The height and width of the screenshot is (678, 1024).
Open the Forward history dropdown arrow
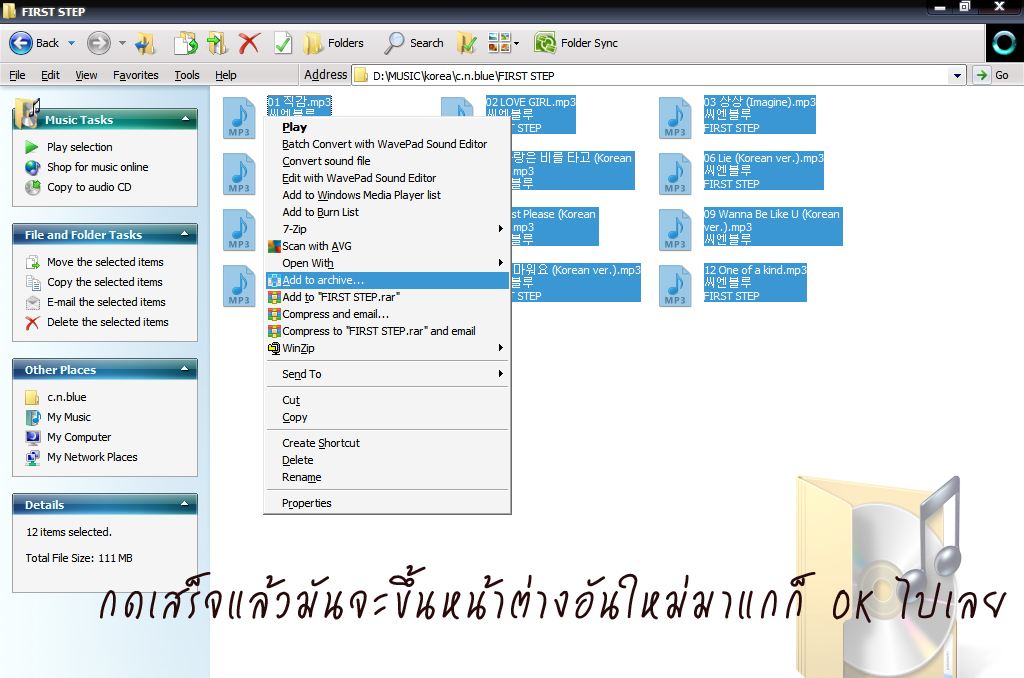tap(122, 43)
